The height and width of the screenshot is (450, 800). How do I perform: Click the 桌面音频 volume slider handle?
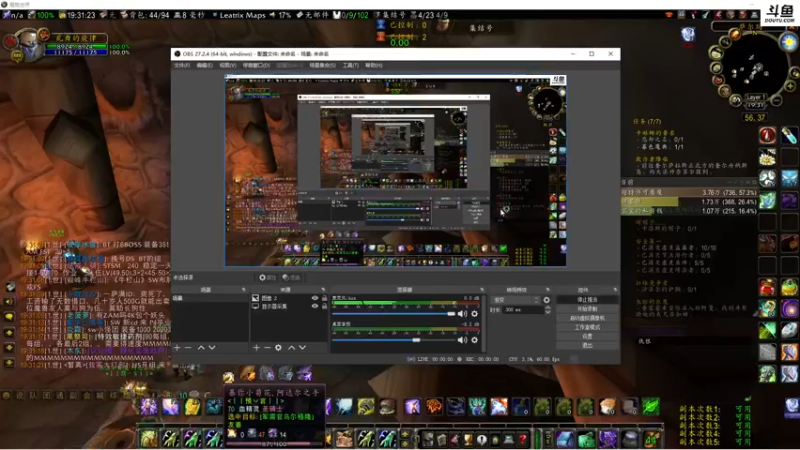tap(416, 340)
